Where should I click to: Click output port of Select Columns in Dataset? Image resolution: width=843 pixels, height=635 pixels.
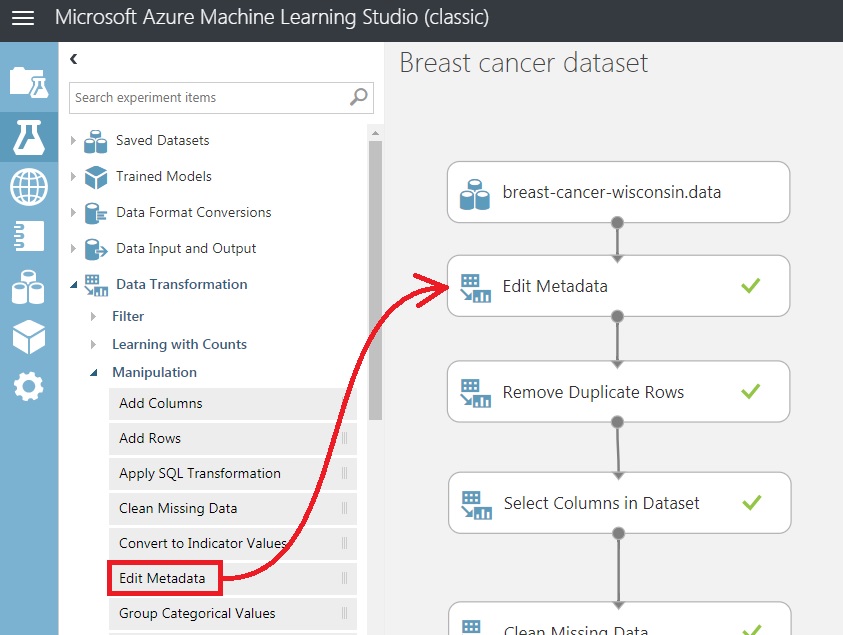point(618,533)
